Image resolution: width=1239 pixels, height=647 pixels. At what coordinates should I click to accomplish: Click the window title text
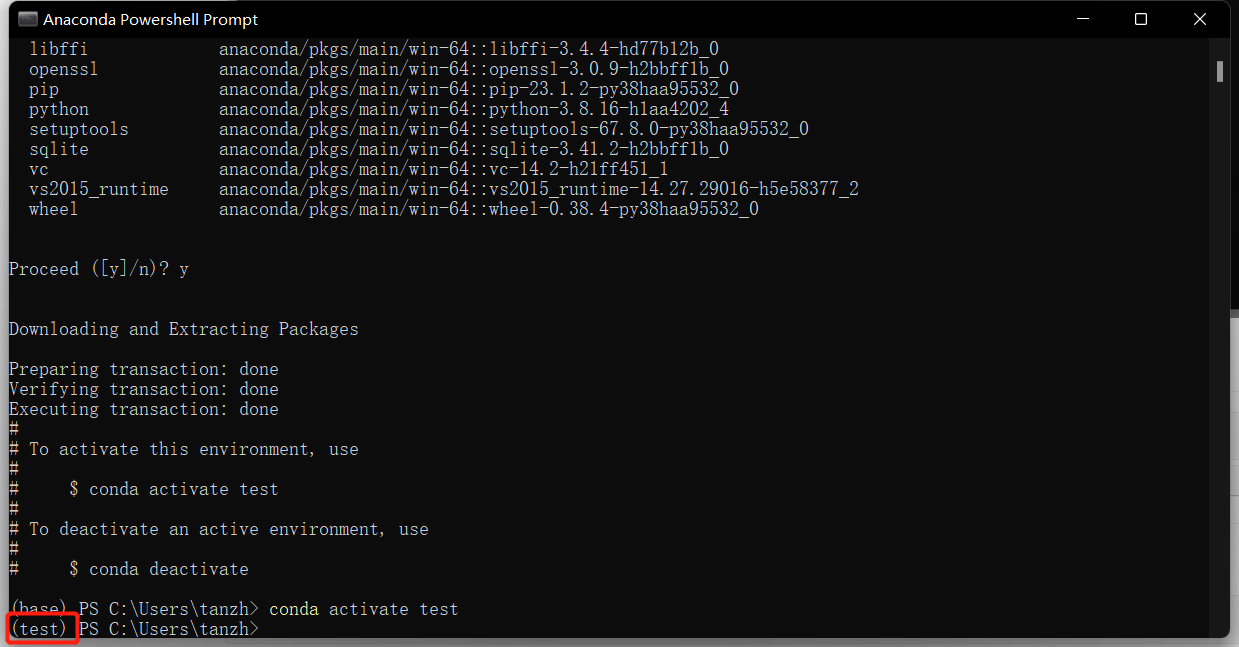tap(151, 19)
